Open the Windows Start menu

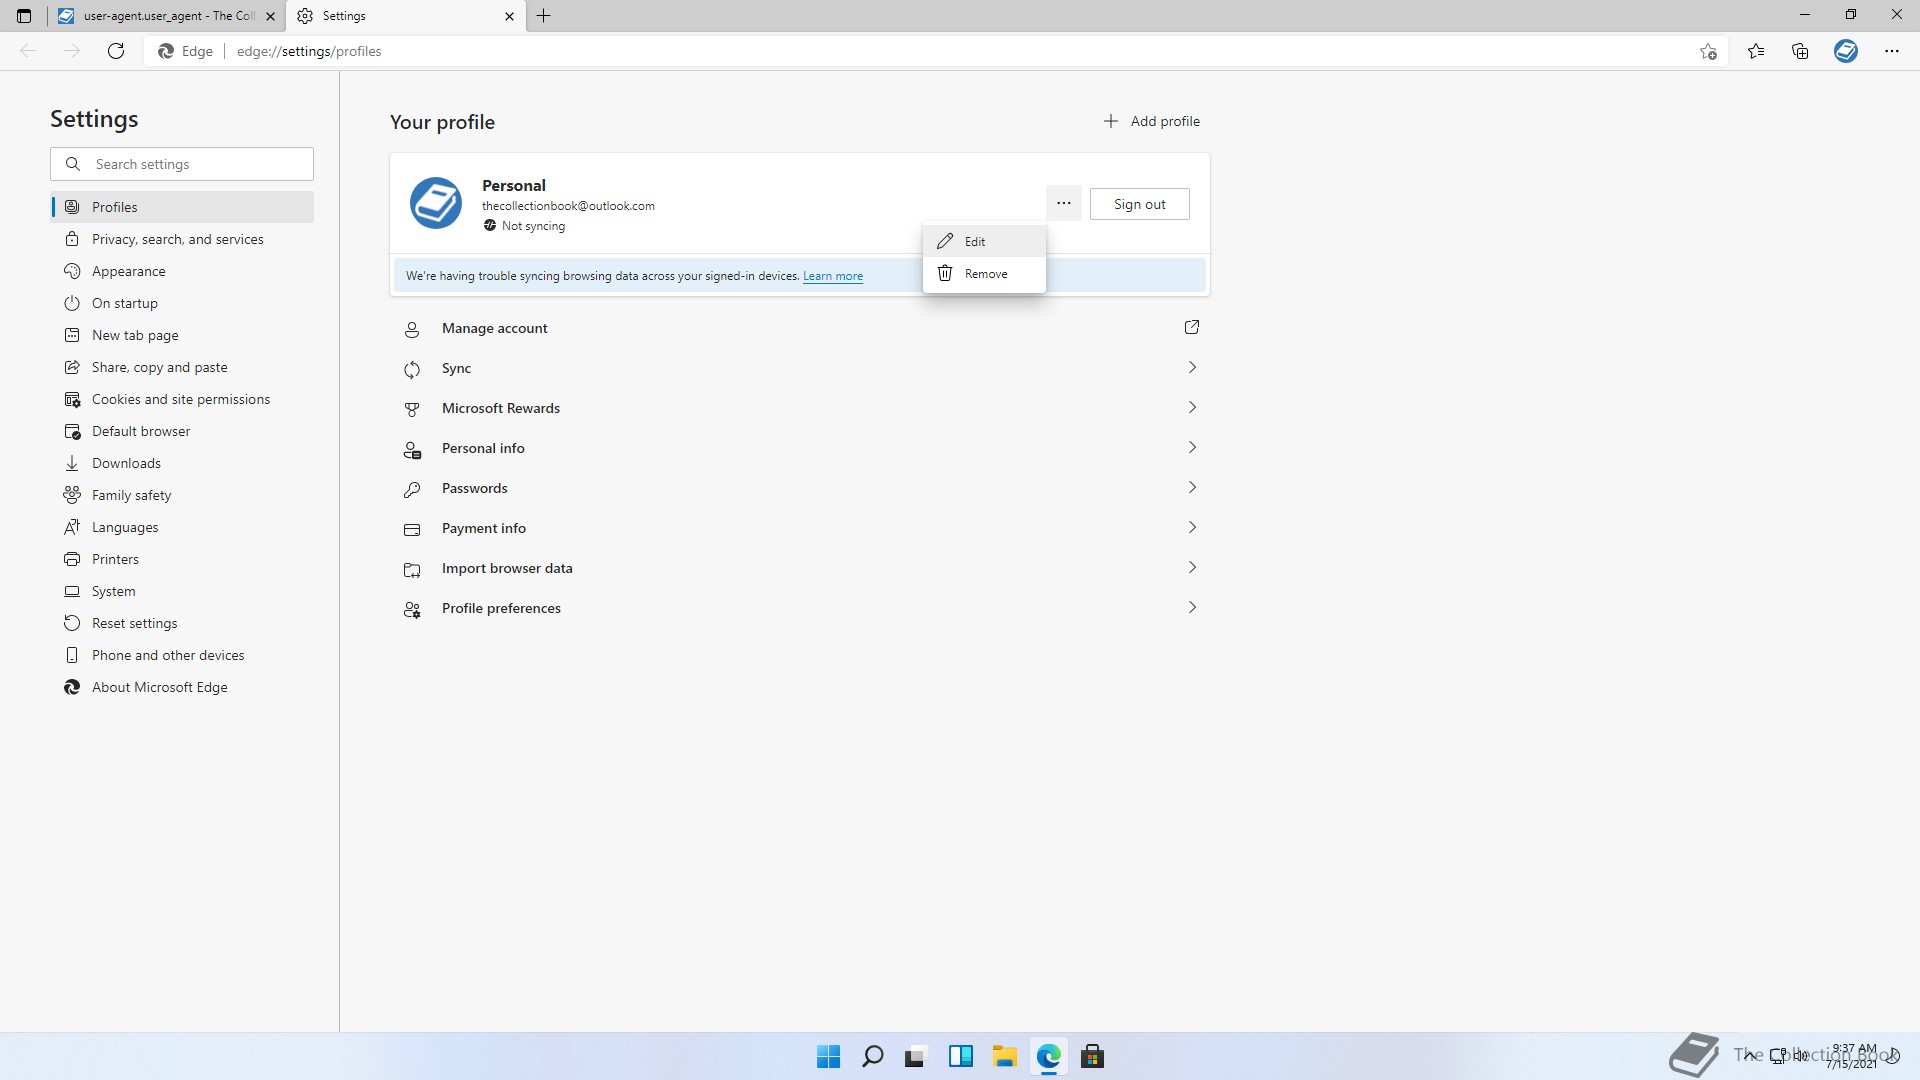828,1056
